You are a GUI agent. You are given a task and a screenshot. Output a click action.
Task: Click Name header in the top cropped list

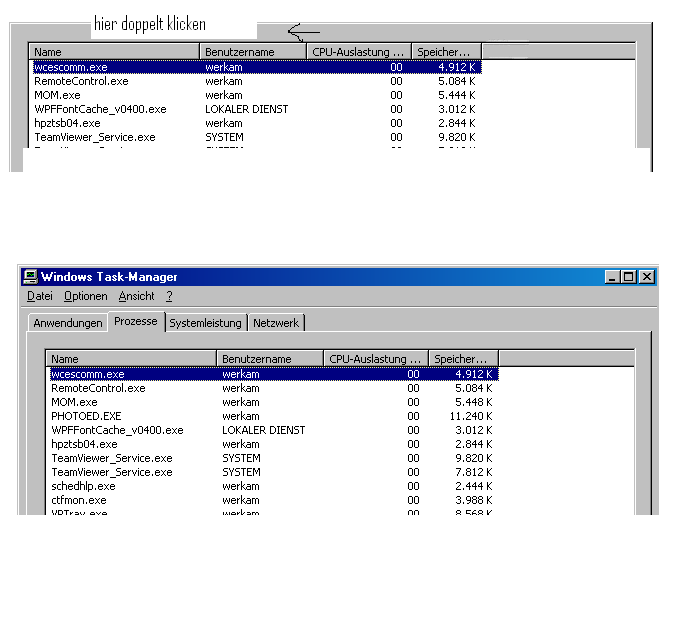(114, 52)
